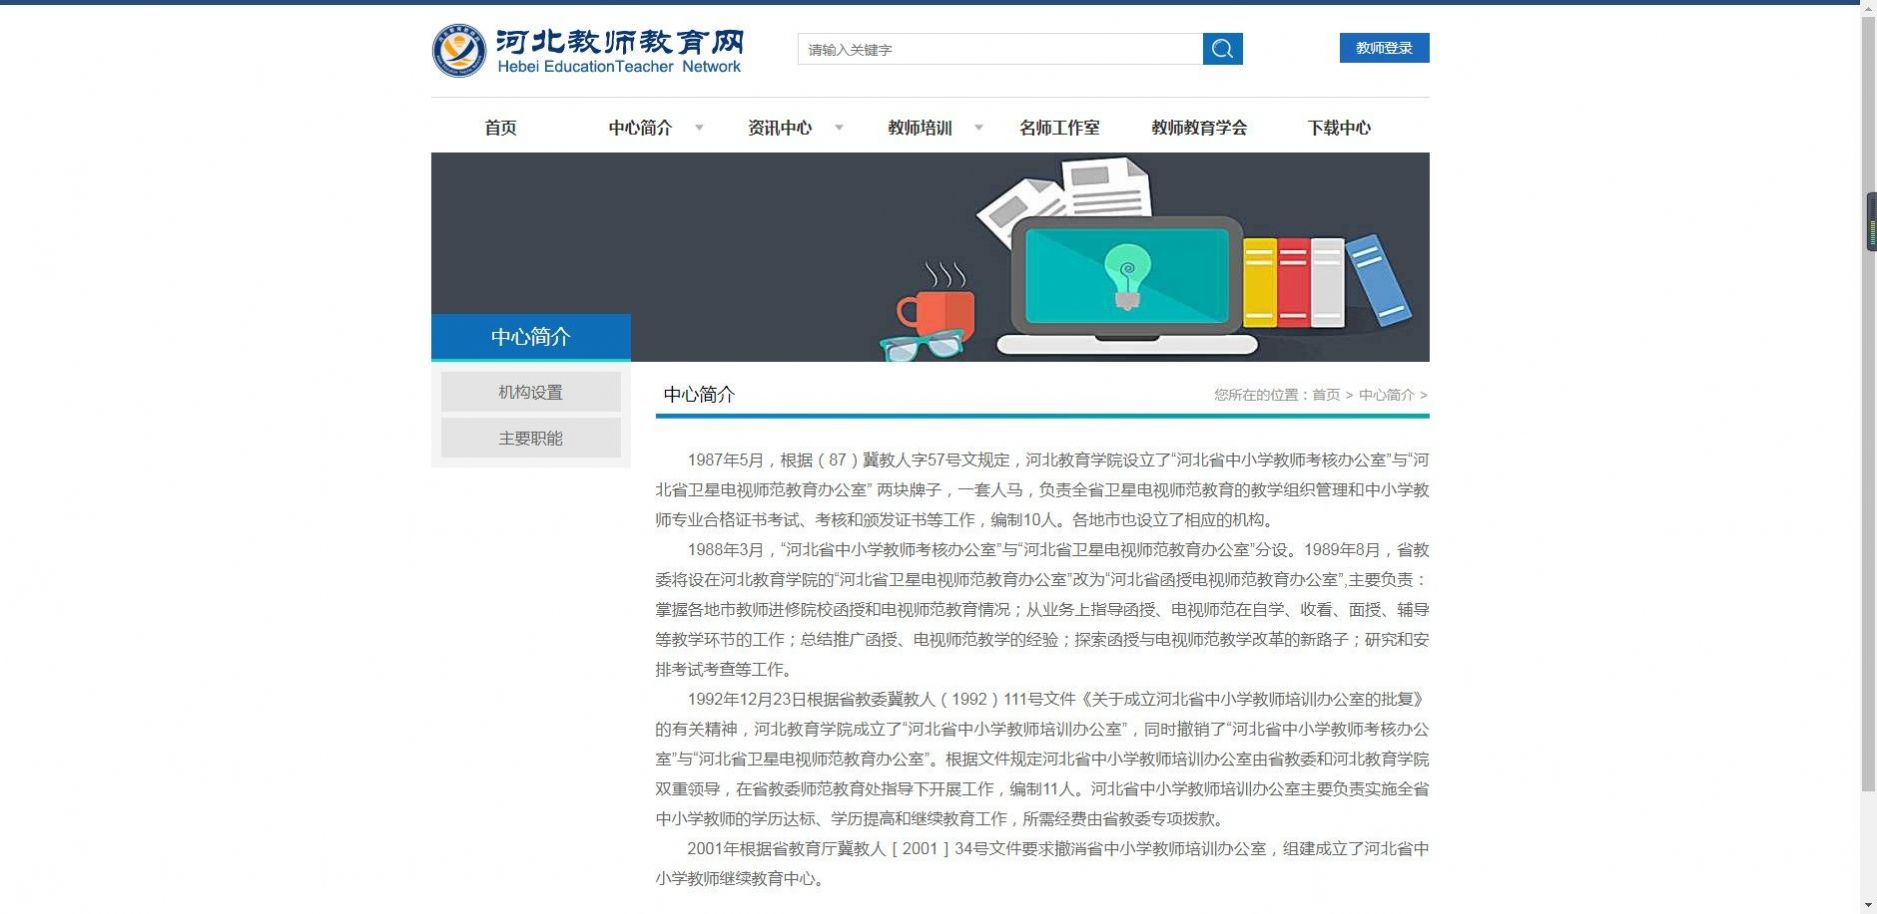Image resolution: width=1877 pixels, height=914 pixels.
Task: Open the 机构设置 sidebar section
Action: tap(530, 391)
